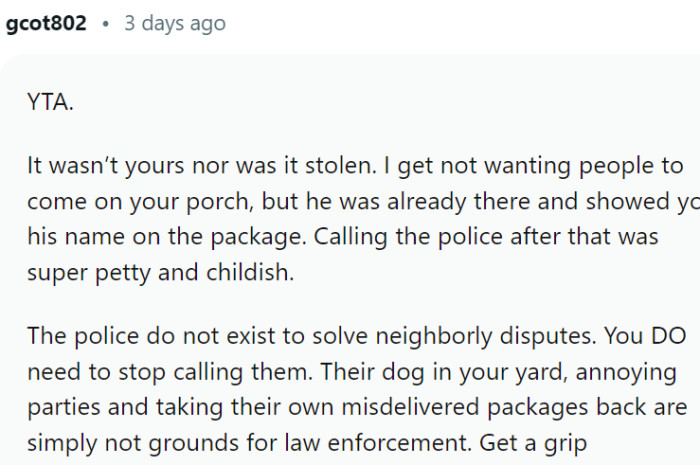Click the phrase "super petty and childish"
This screenshot has height=465, width=700.
(160, 270)
